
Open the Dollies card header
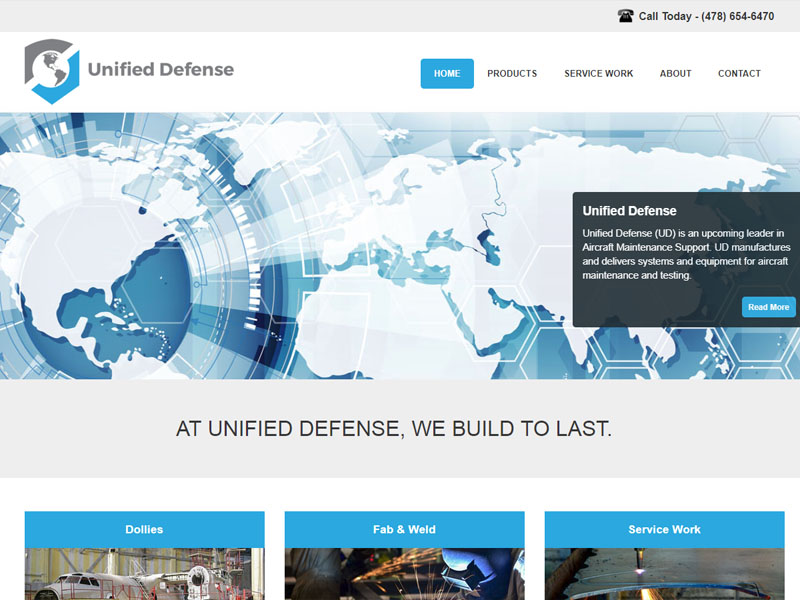144,530
